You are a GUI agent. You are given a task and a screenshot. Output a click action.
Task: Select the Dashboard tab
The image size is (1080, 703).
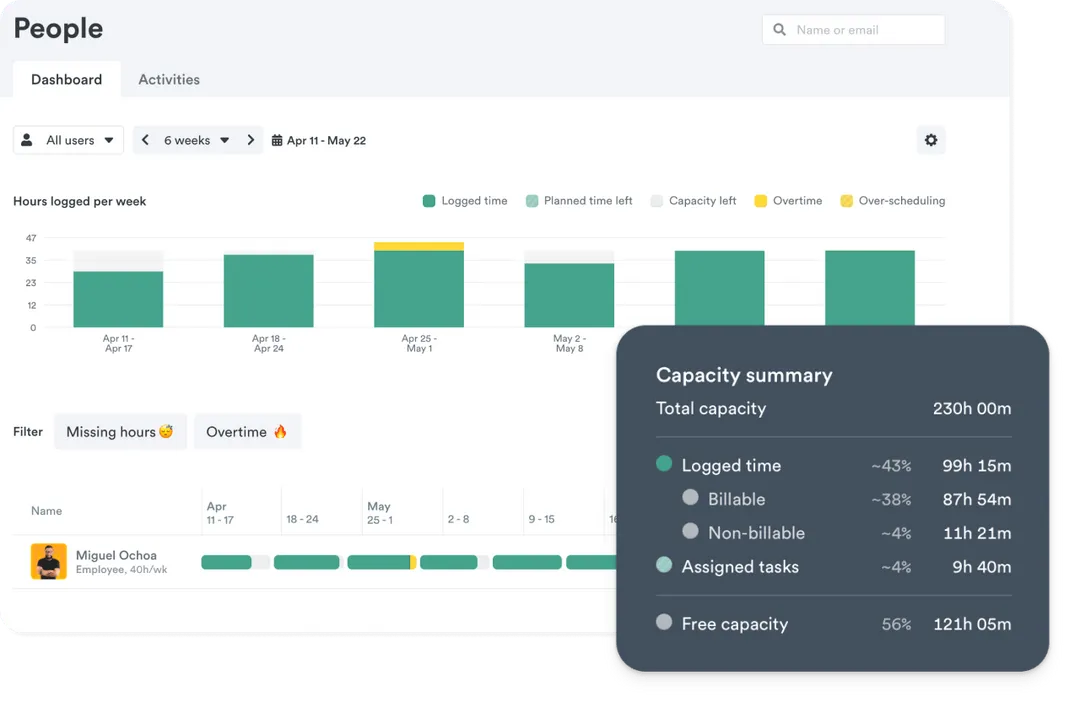[x=66, y=80]
